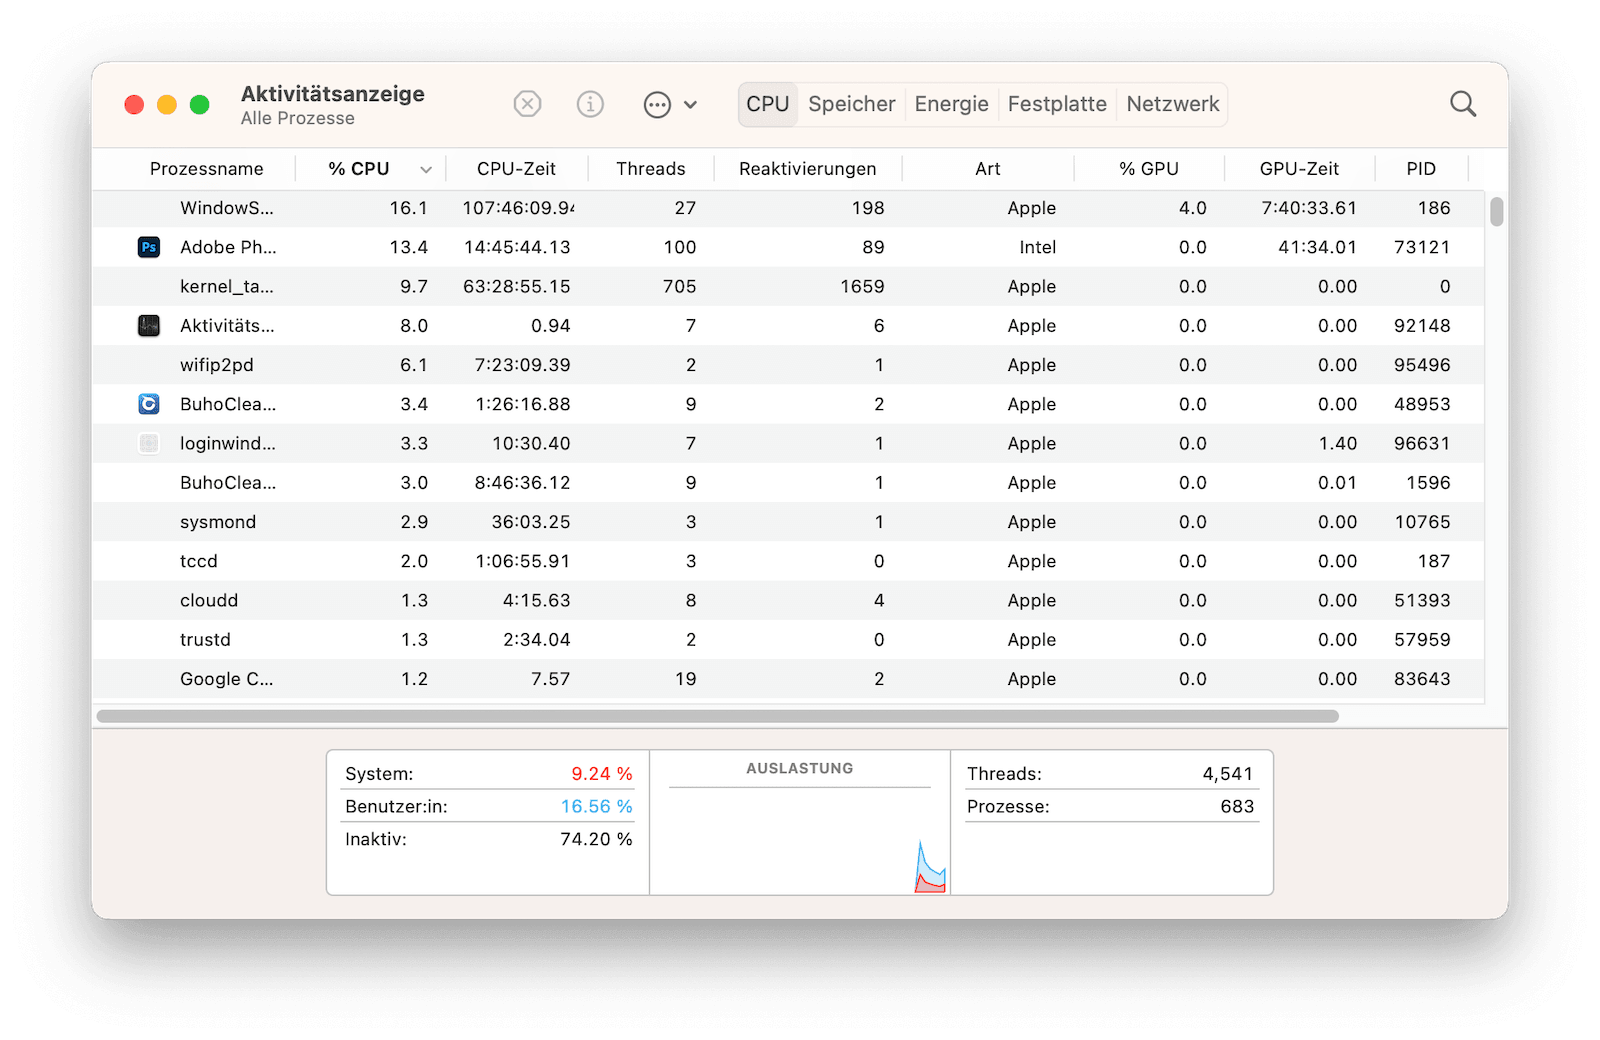The image size is (1600, 1040).
Task: Click the more options ellipsis icon
Action: tap(657, 105)
